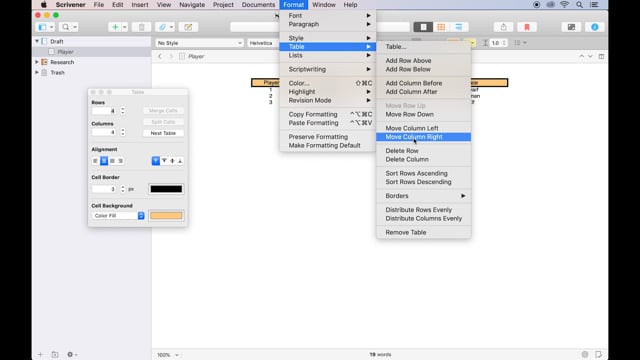The width and height of the screenshot is (640, 360).
Task: Click the compile share icon
Action: click(x=503, y=27)
